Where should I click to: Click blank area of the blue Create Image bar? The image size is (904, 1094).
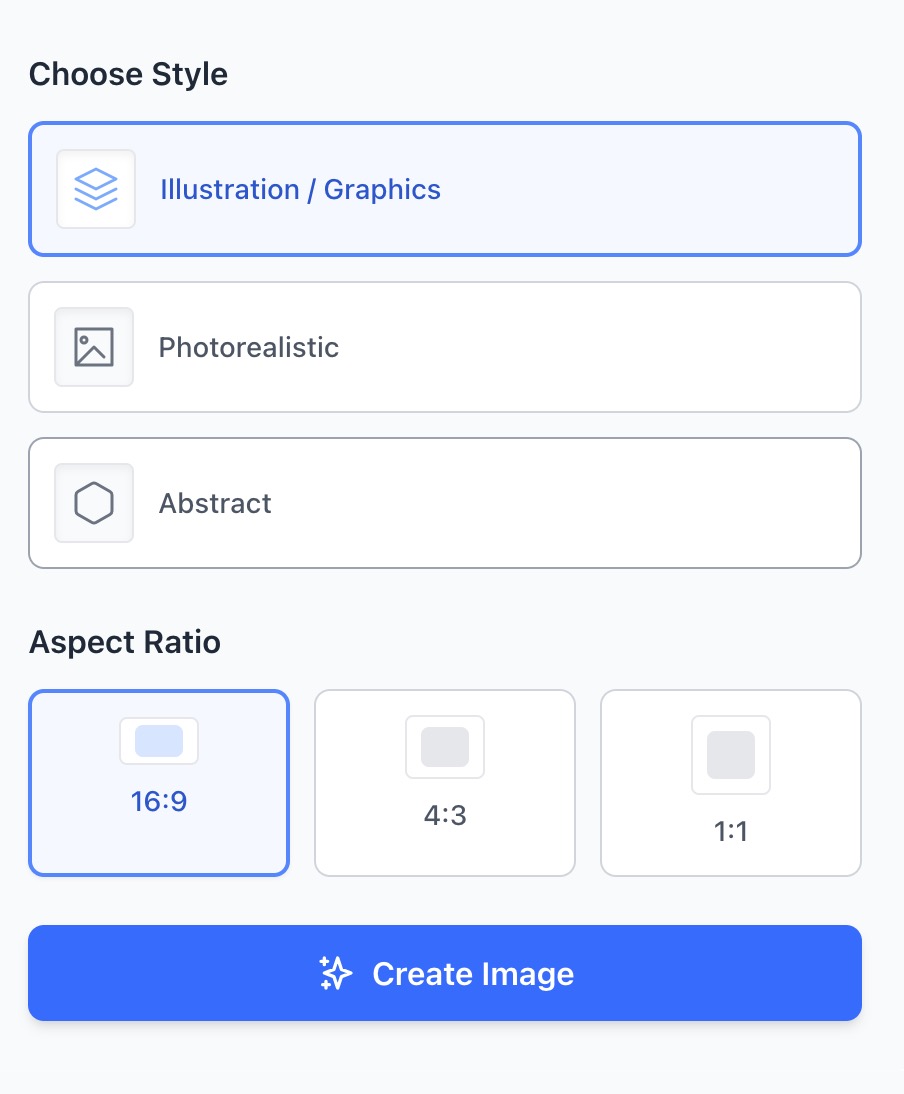[718, 973]
